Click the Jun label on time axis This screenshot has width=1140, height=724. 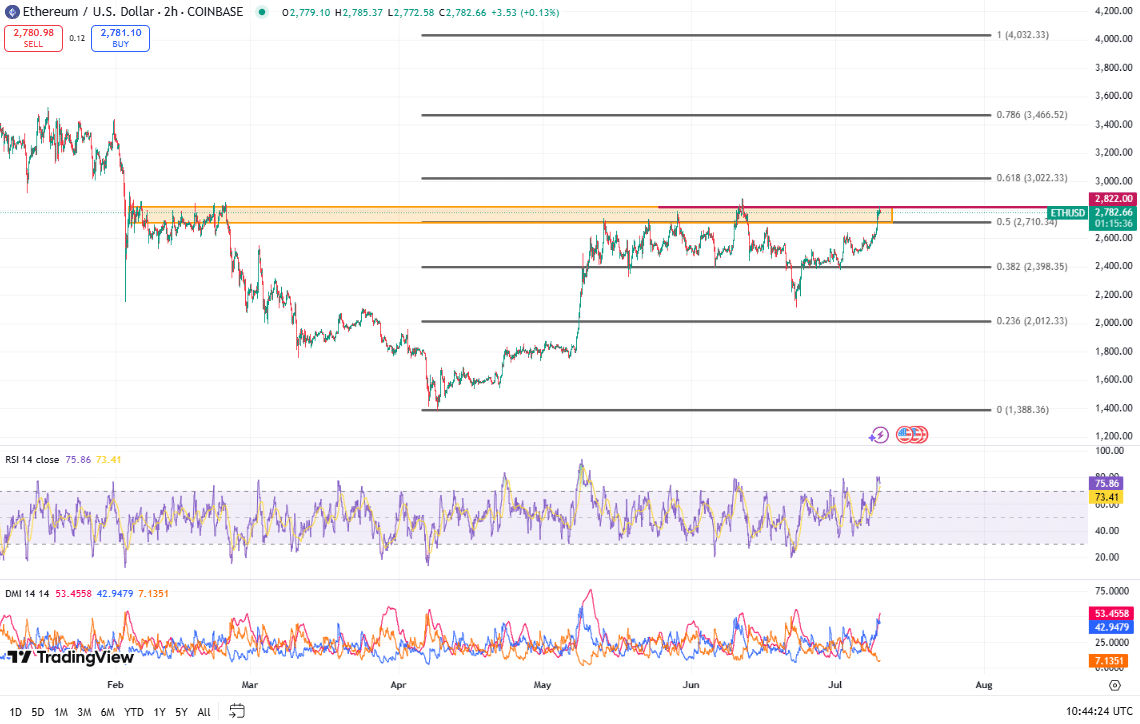[x=691, y=685]
